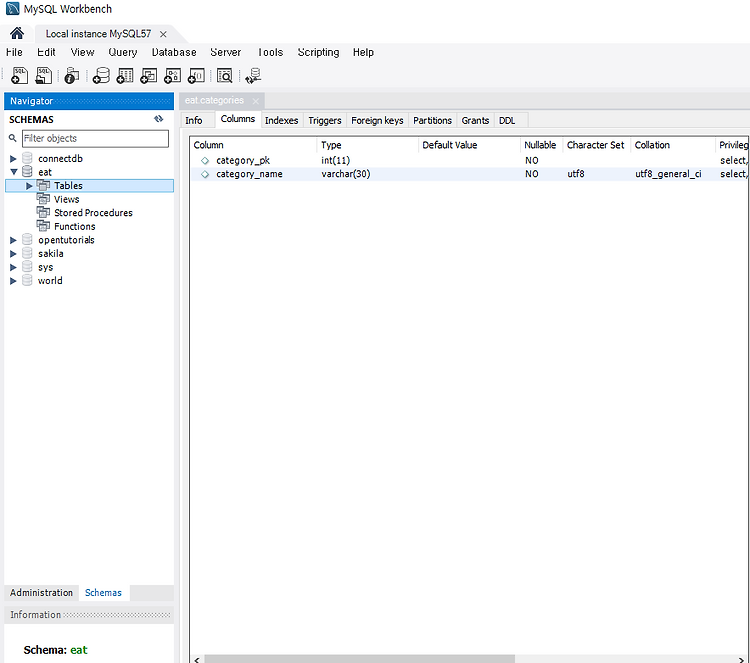
Task: Search table data toolbar icon
Action: pos(225,76)
